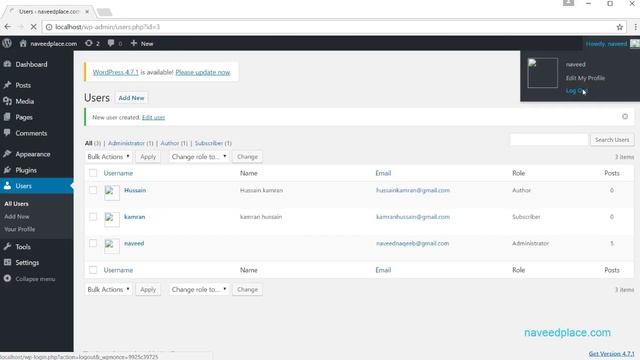
Task: Open the Hussain username link
Action: tap(135, 190)
